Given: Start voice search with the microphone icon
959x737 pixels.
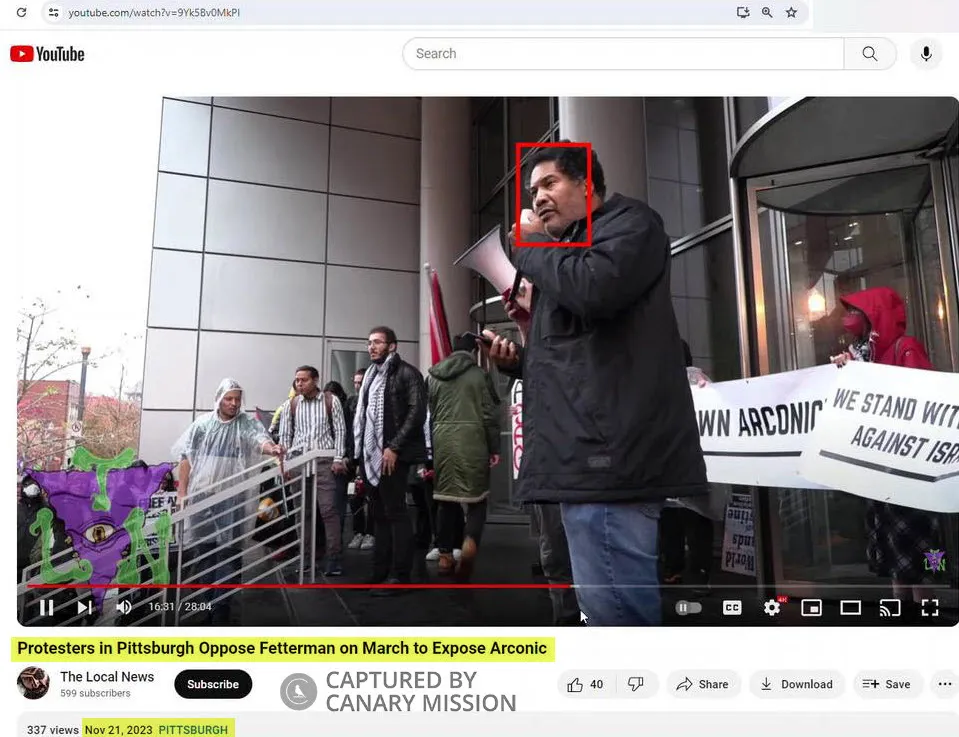Looking at the screenshot, I should pos(926,54).
